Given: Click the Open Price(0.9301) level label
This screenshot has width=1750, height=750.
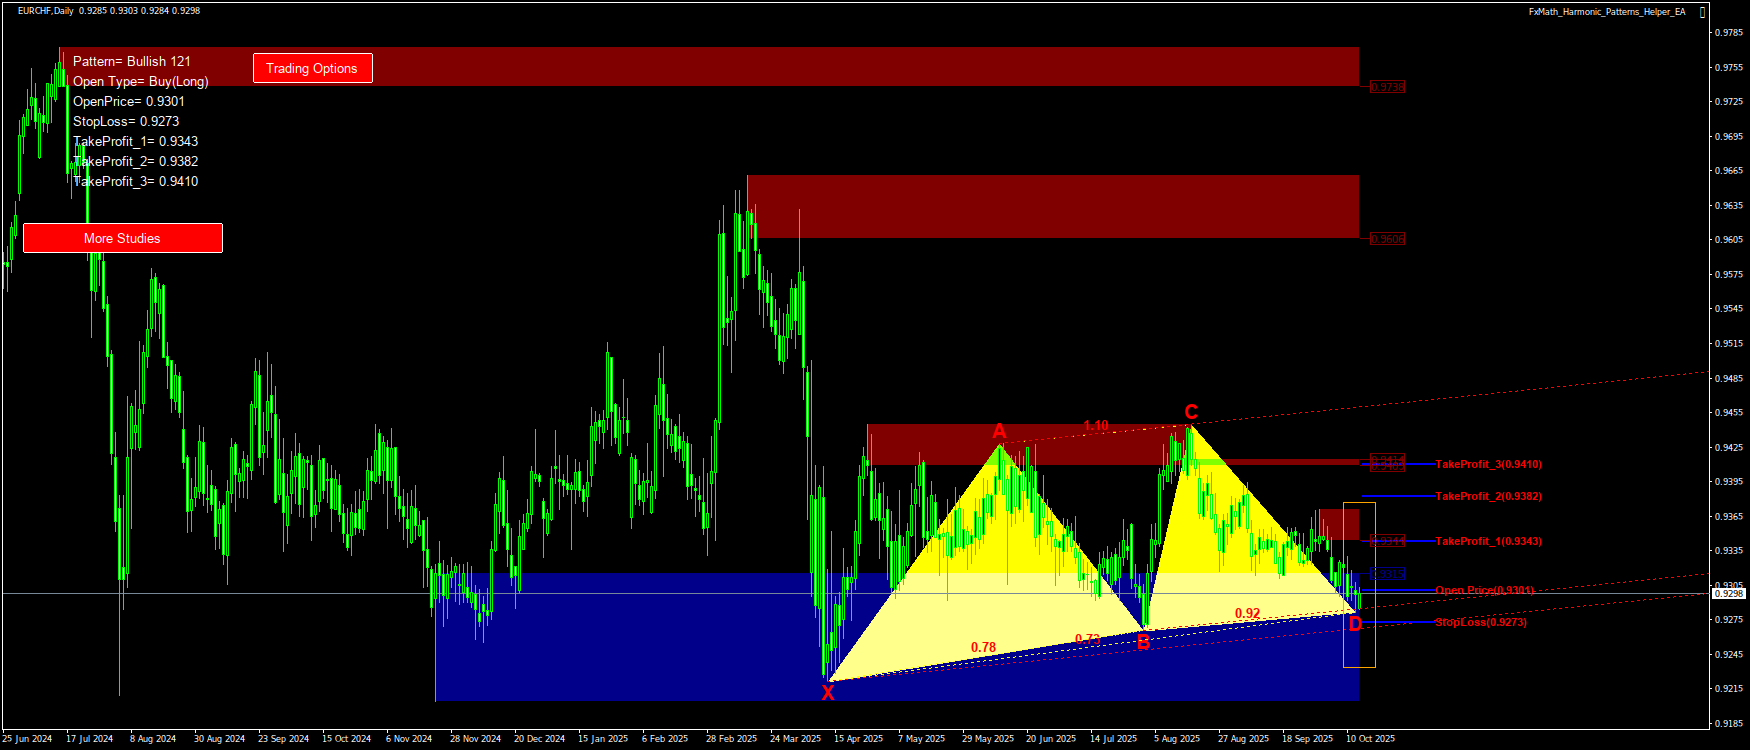Looking at the screenshot, I should coord(1484,590).
